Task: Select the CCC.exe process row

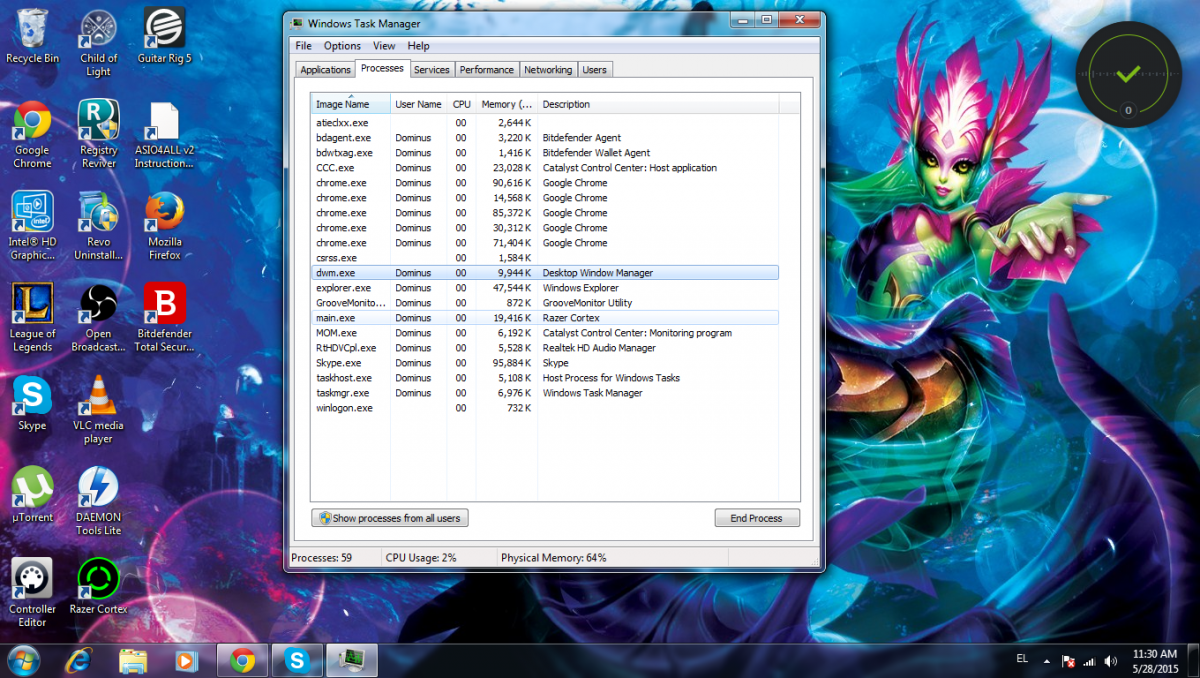Action: (x=545, y=168)
